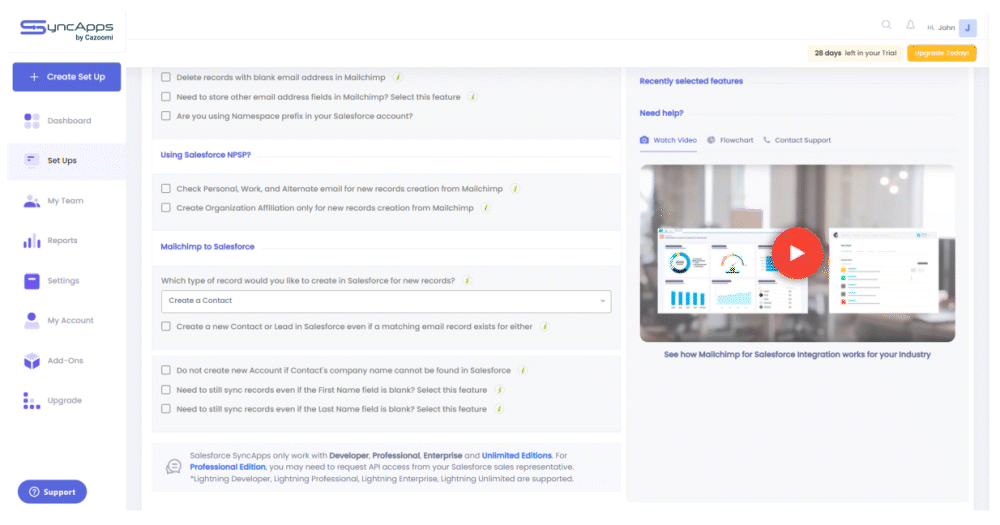Screen dimensions: 1000x525
Task: Enable Create Organization Affiliation only option
Action: (166, 208)
